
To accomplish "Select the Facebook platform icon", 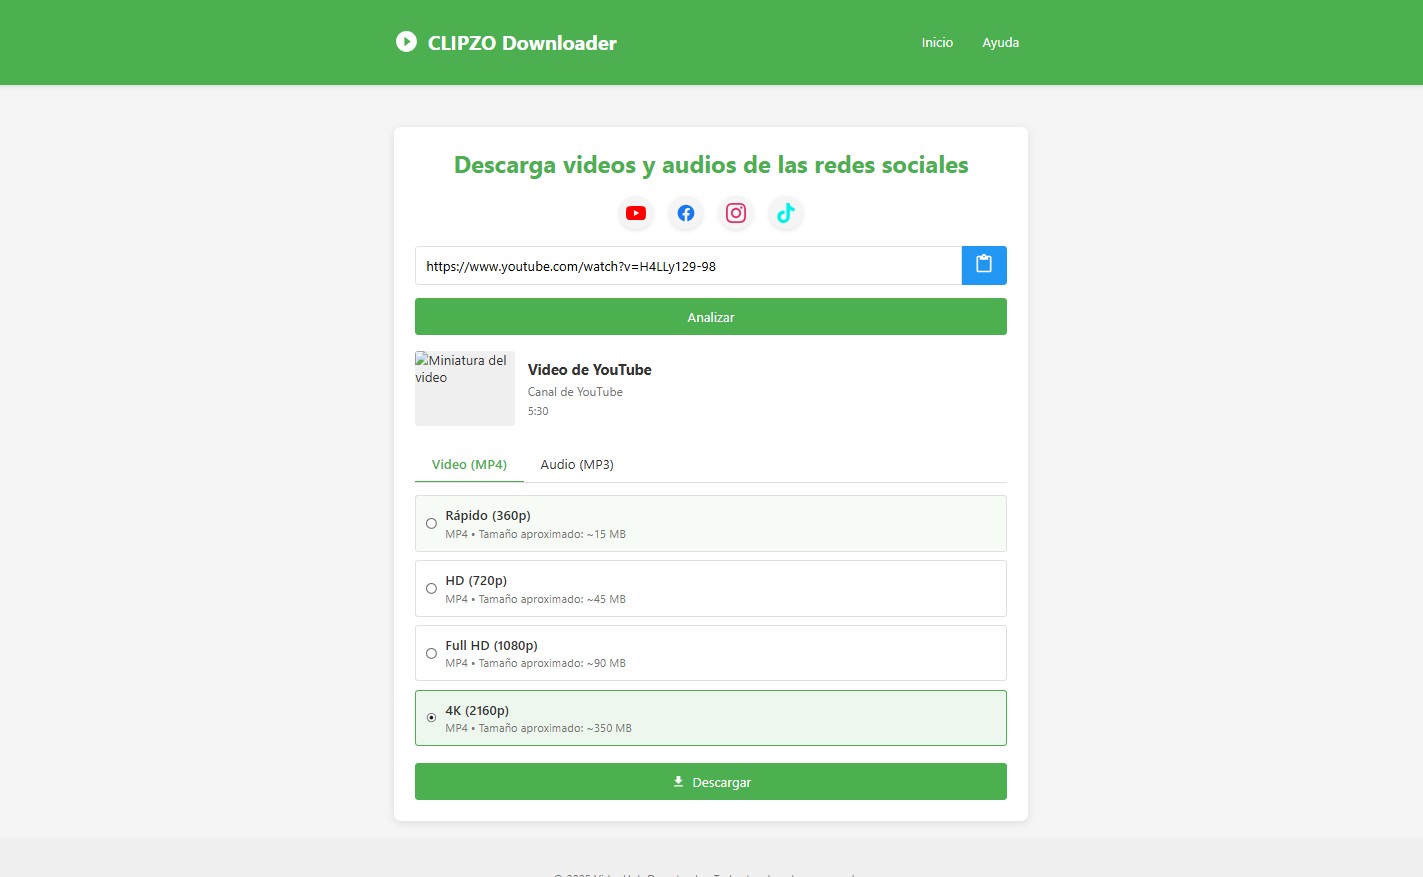I will (x=685, y=213).
